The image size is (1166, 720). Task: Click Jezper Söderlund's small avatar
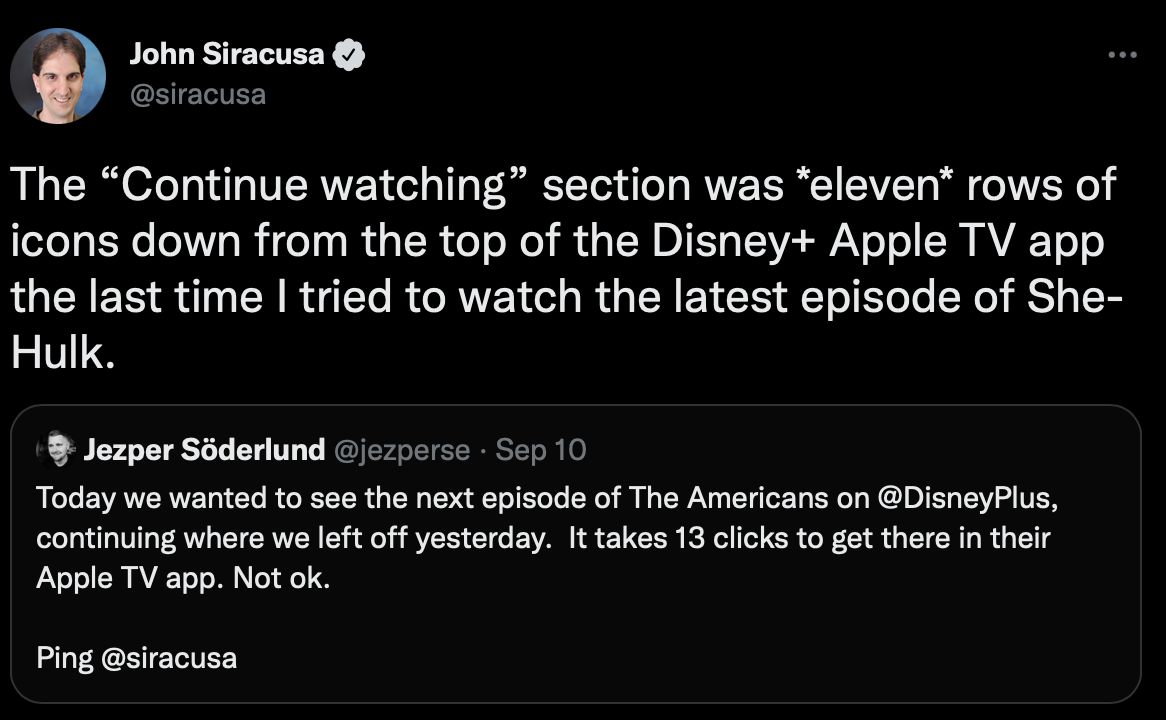pos(56,450)
